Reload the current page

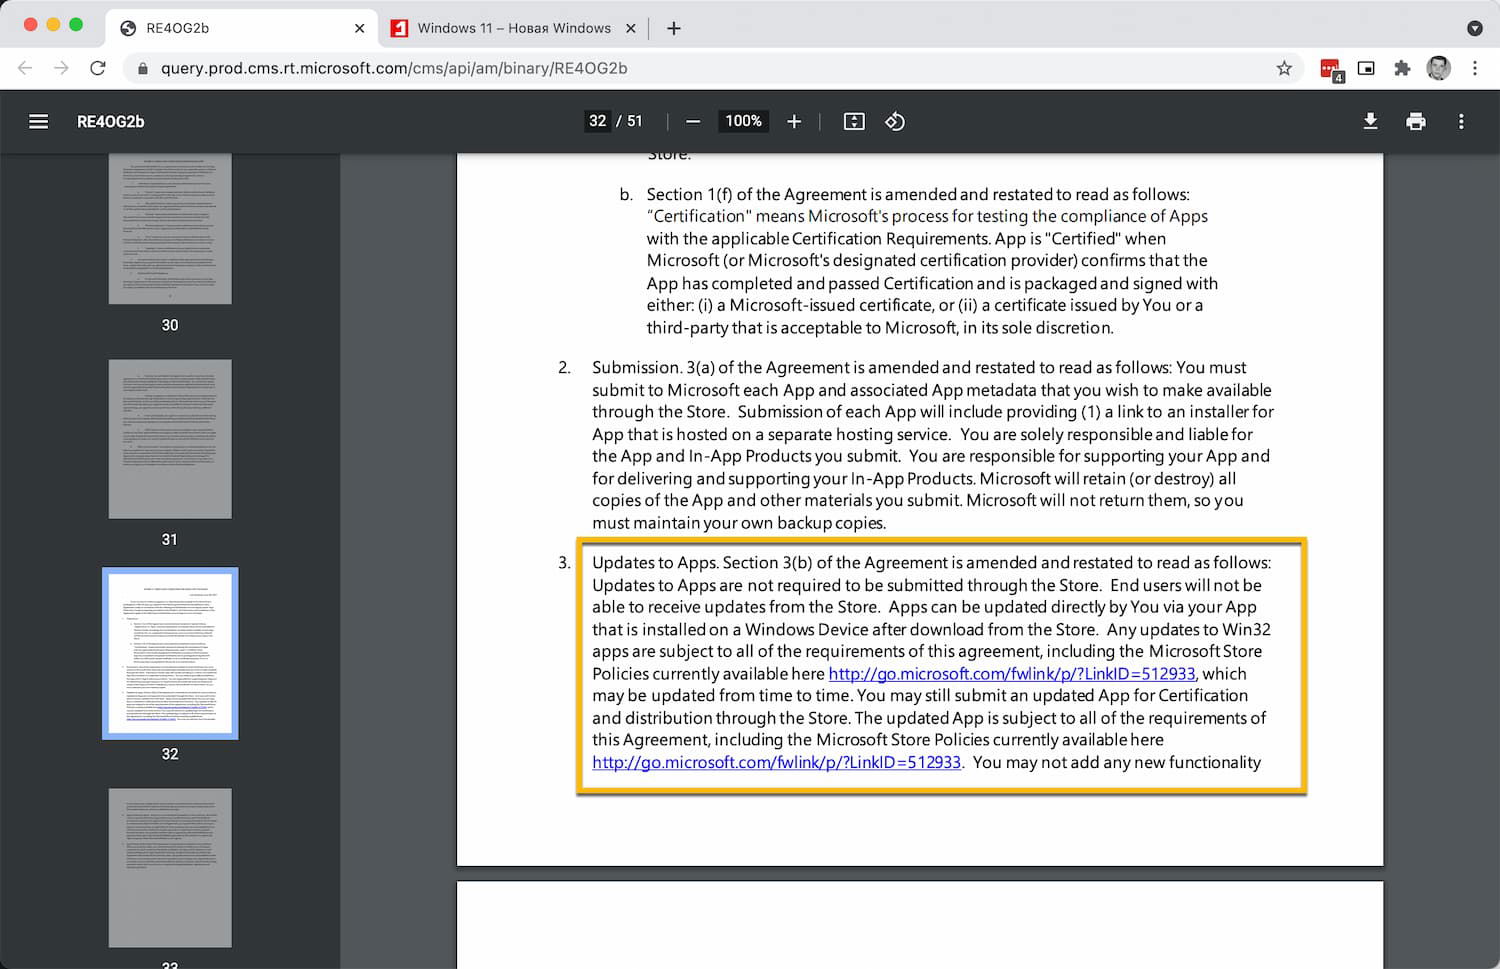click(x=97, y=68)
